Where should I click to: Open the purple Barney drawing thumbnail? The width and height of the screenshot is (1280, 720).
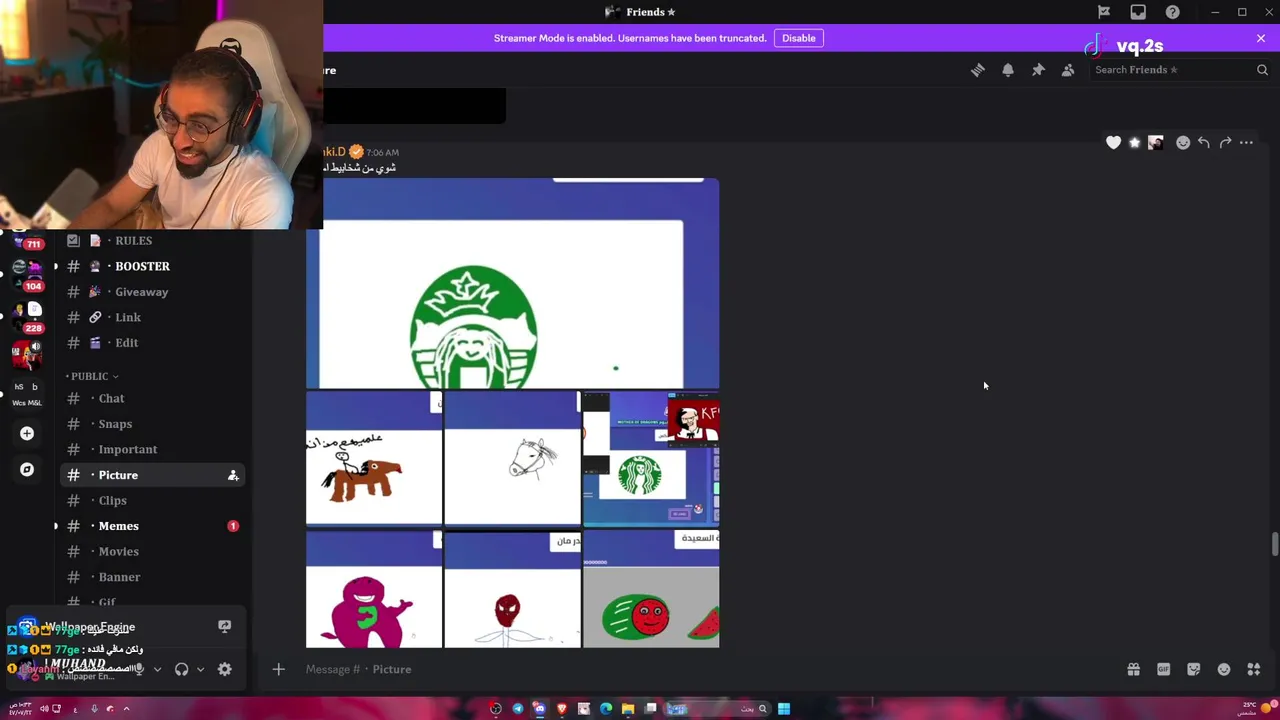(x=374, y=589)
